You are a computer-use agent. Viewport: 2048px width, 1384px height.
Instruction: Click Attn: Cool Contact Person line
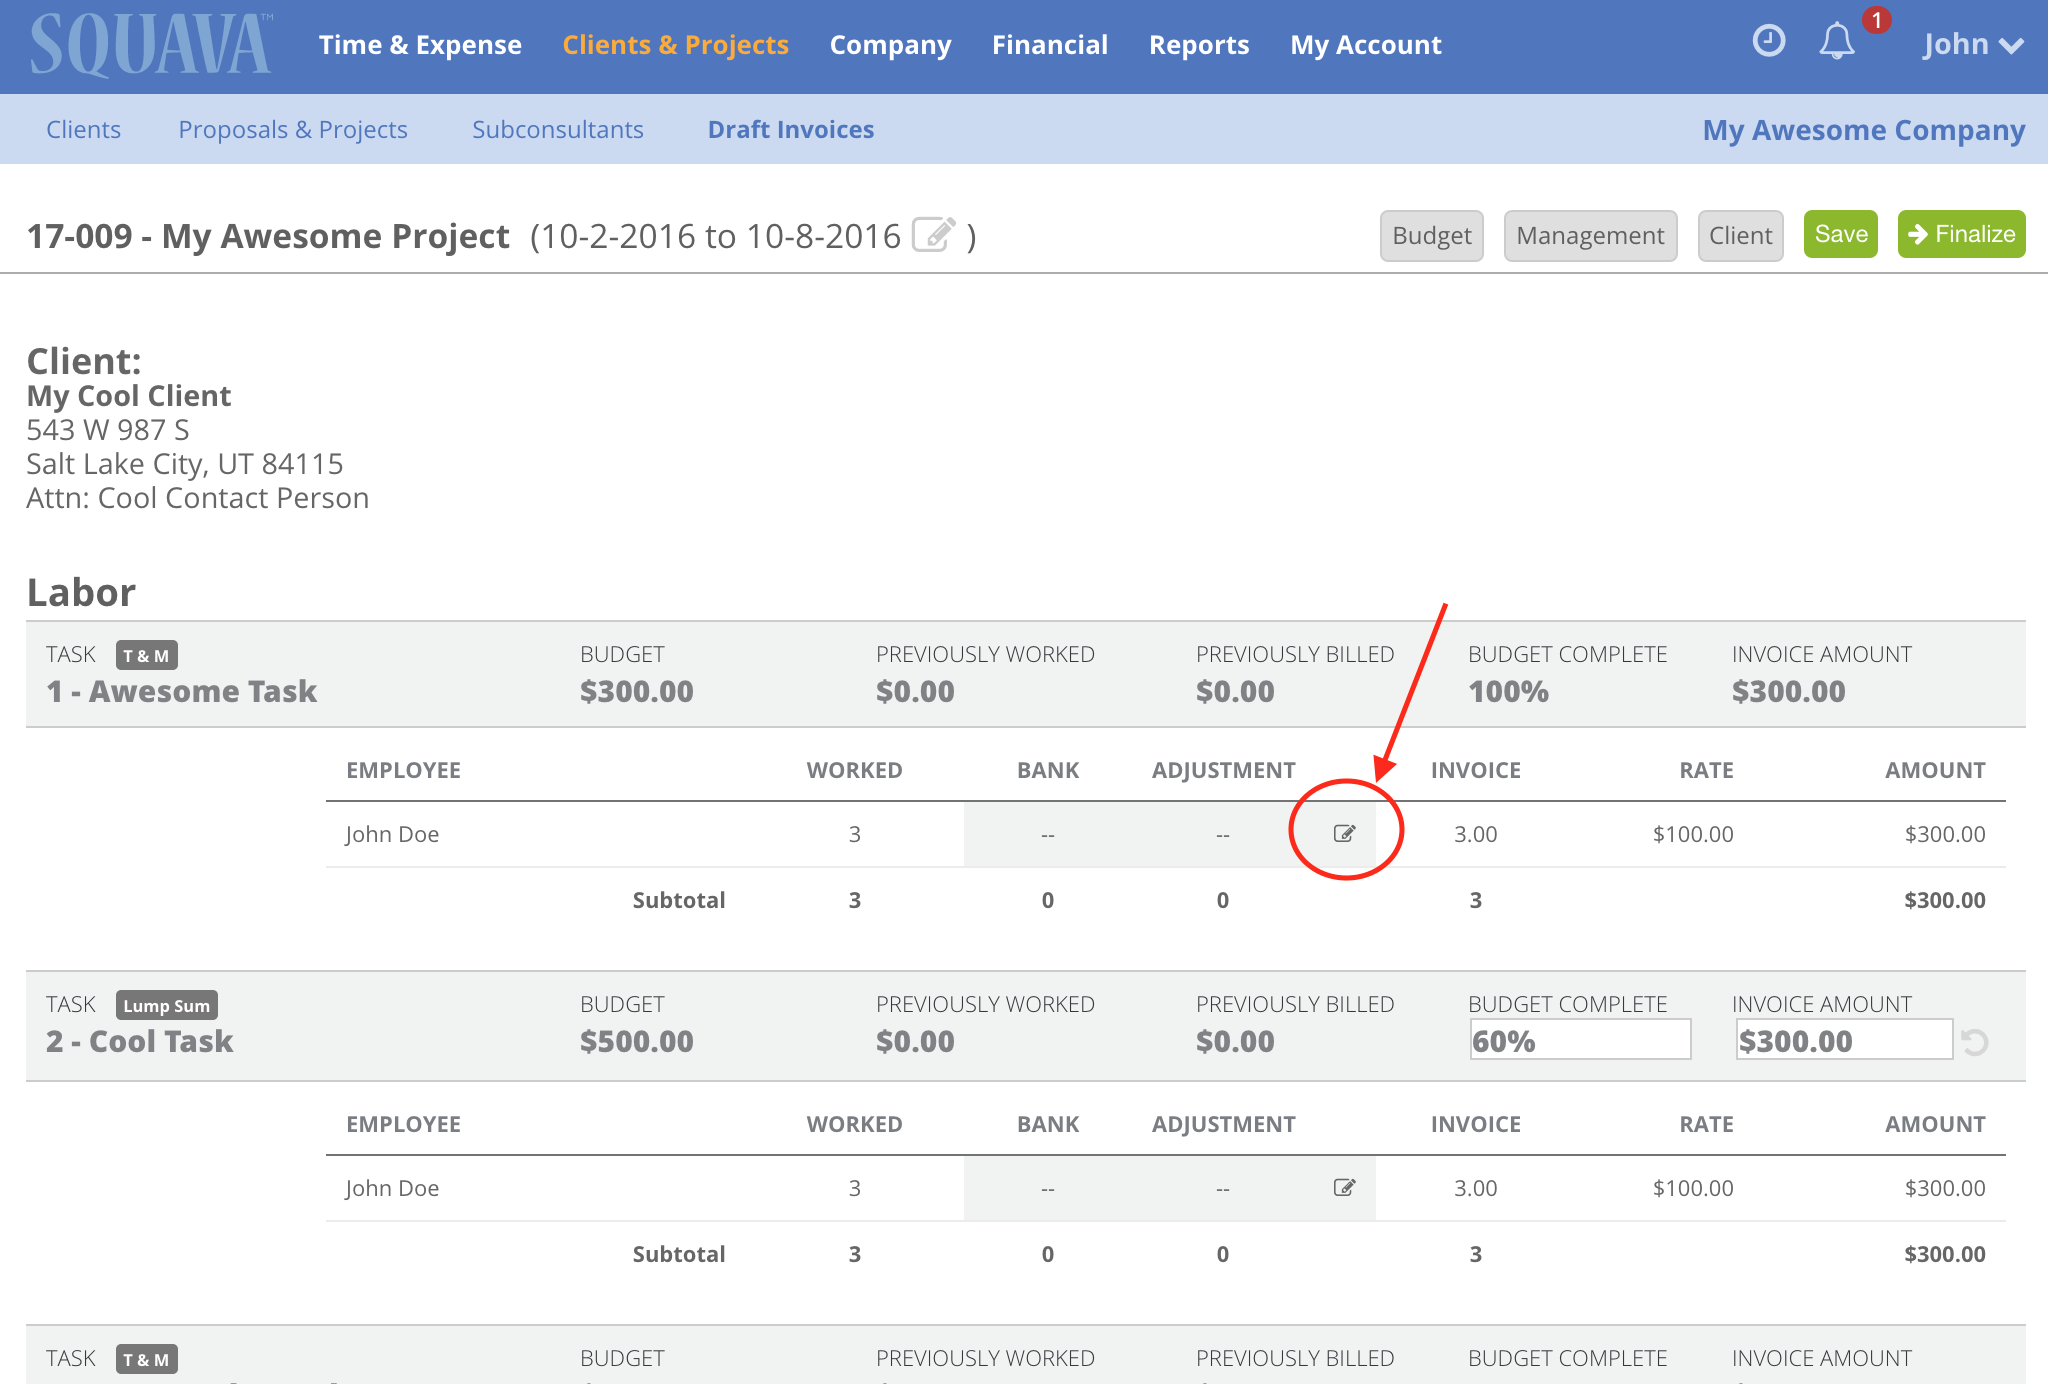click(198, 498)
